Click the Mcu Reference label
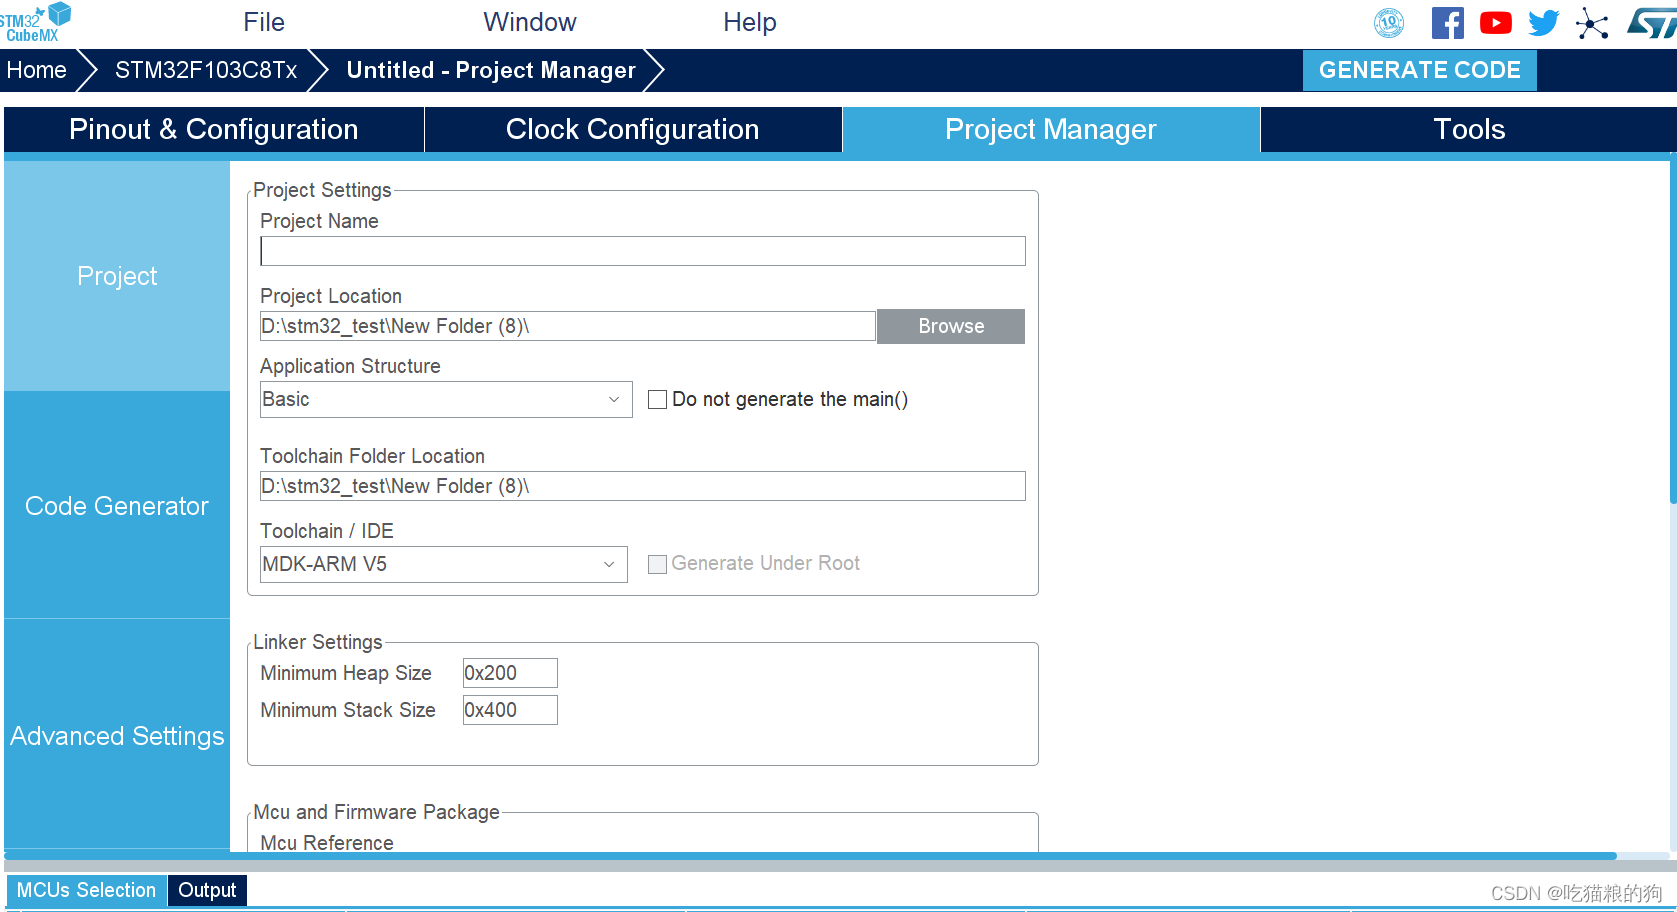 (327, 843)
